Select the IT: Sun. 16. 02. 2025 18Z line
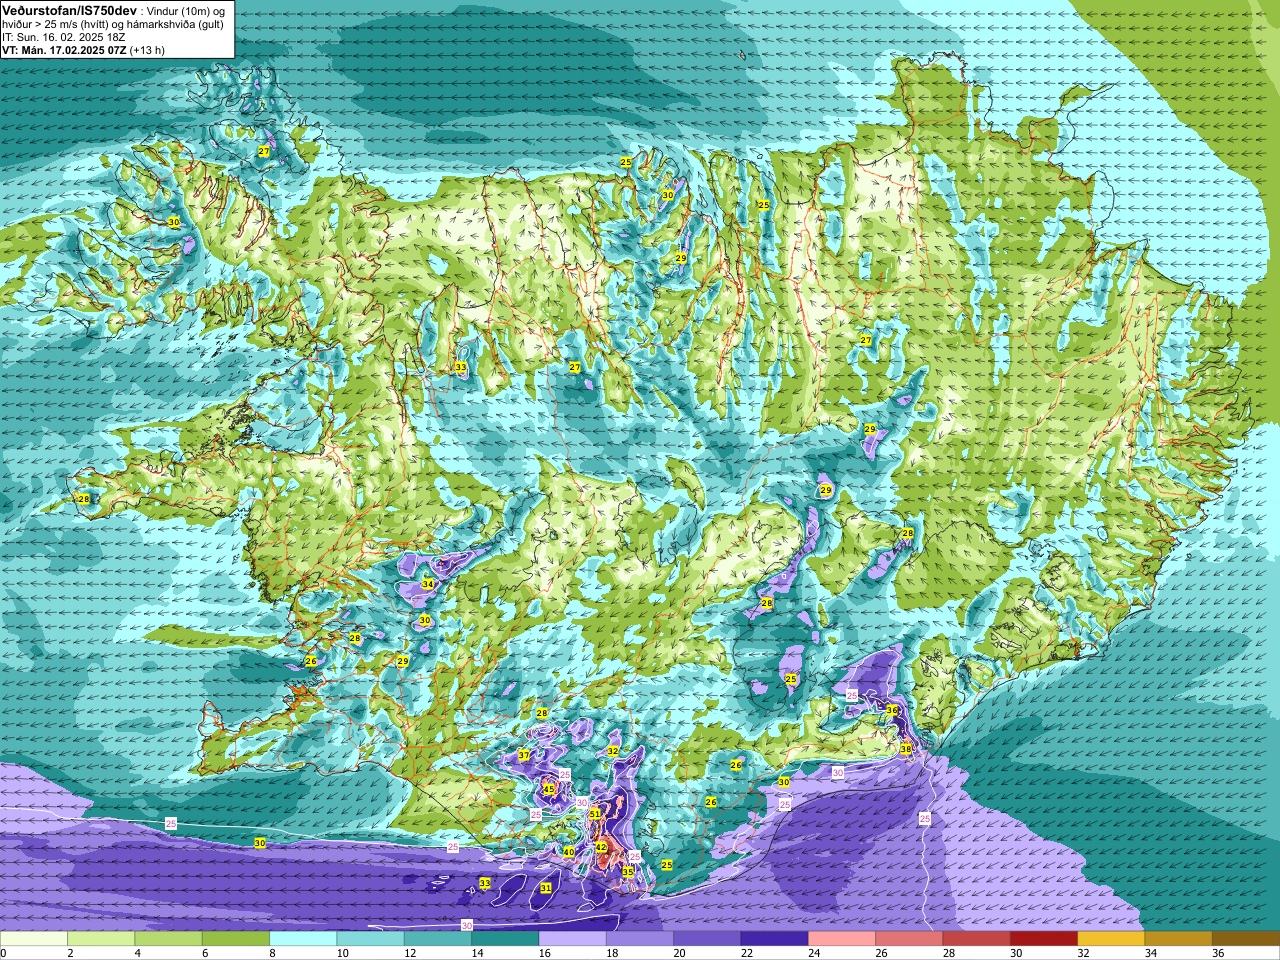Viewport: 1280px width, 960px height. coord(63,37)
